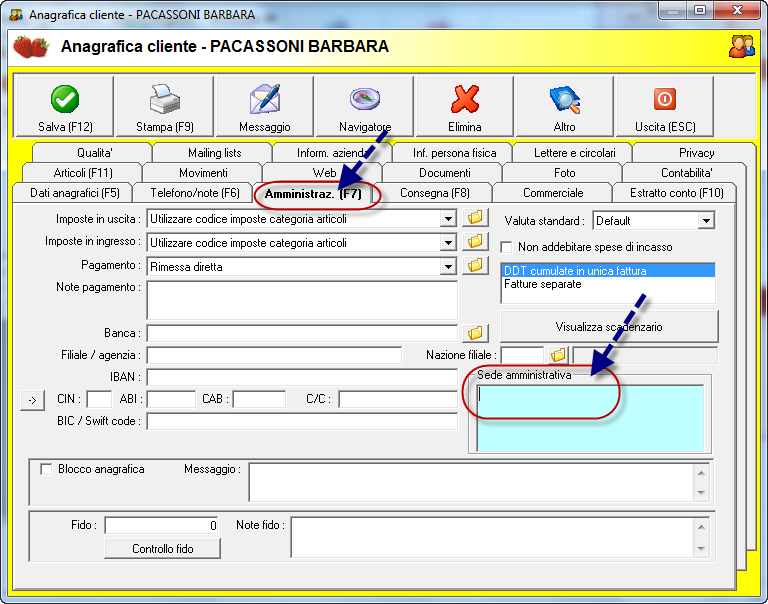Viewport: 768px width, 604px height.
Task: Select Fatture separate list item
Action: click(x=607, y=284)
